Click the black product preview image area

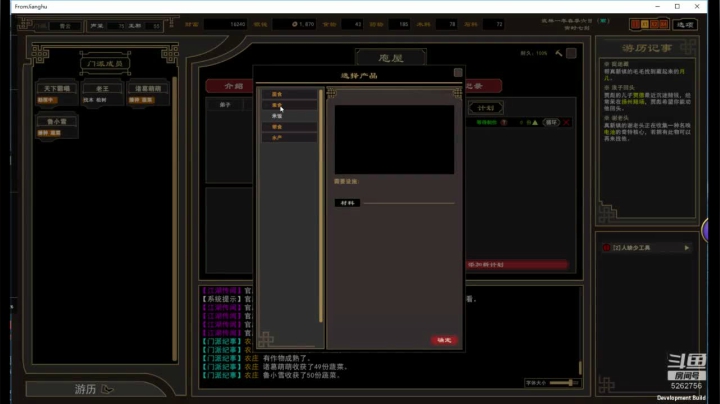[394, 140]
